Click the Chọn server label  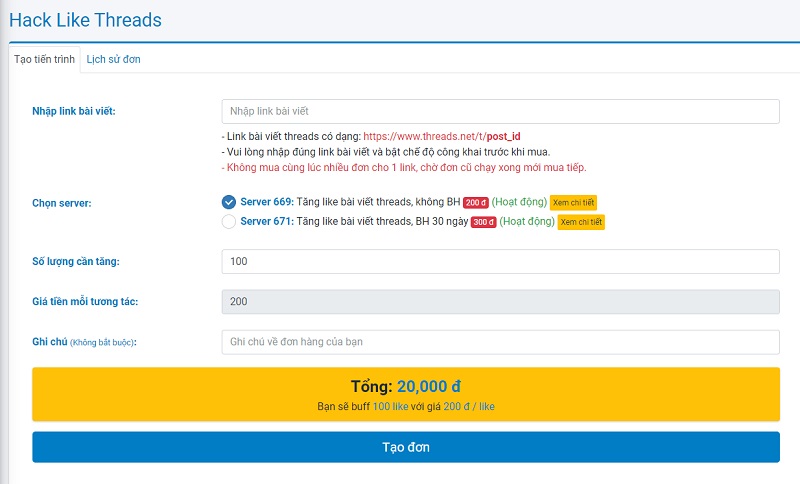click(x=62, y=203)
